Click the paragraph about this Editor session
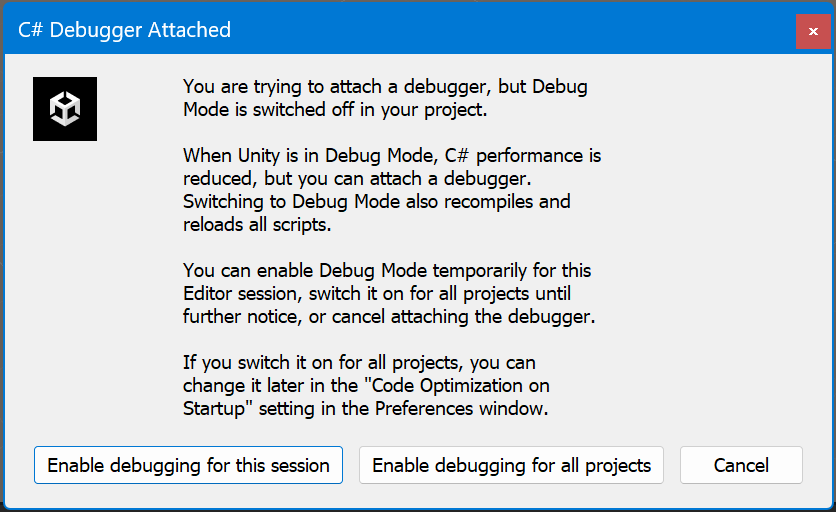The width and height of the screenshot is (836, 512). (x=390, y=294)
